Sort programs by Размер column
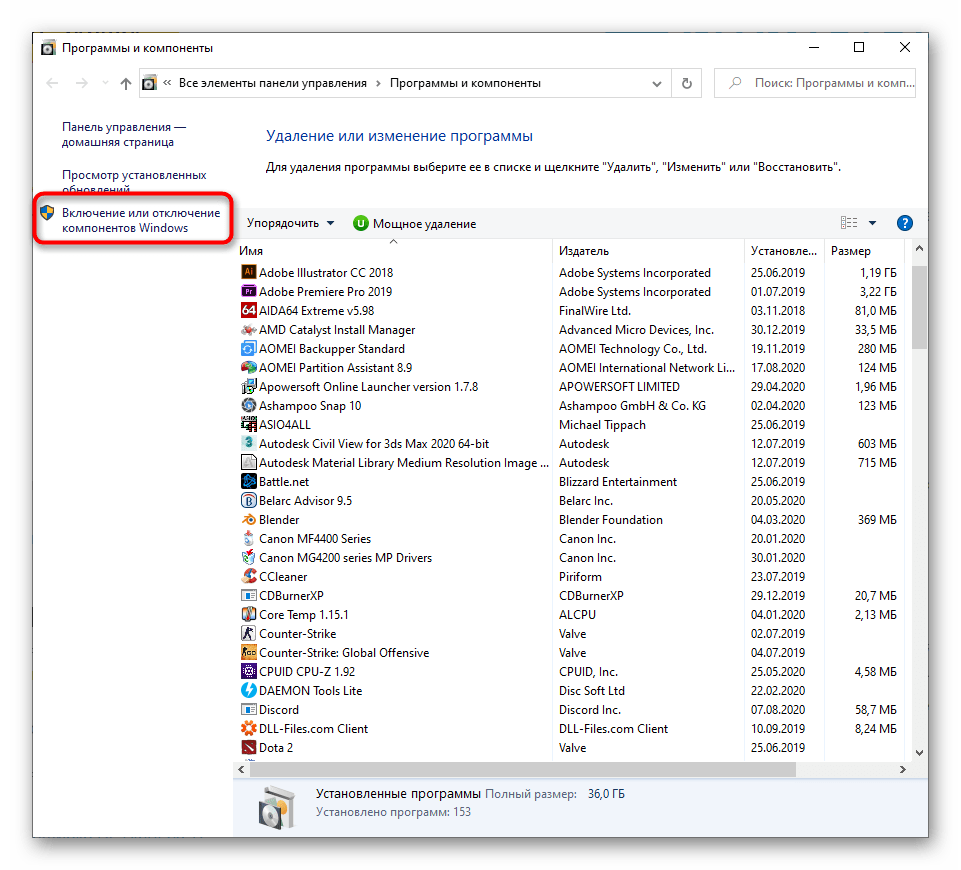961x870 pixels. [x=850, y=251]
